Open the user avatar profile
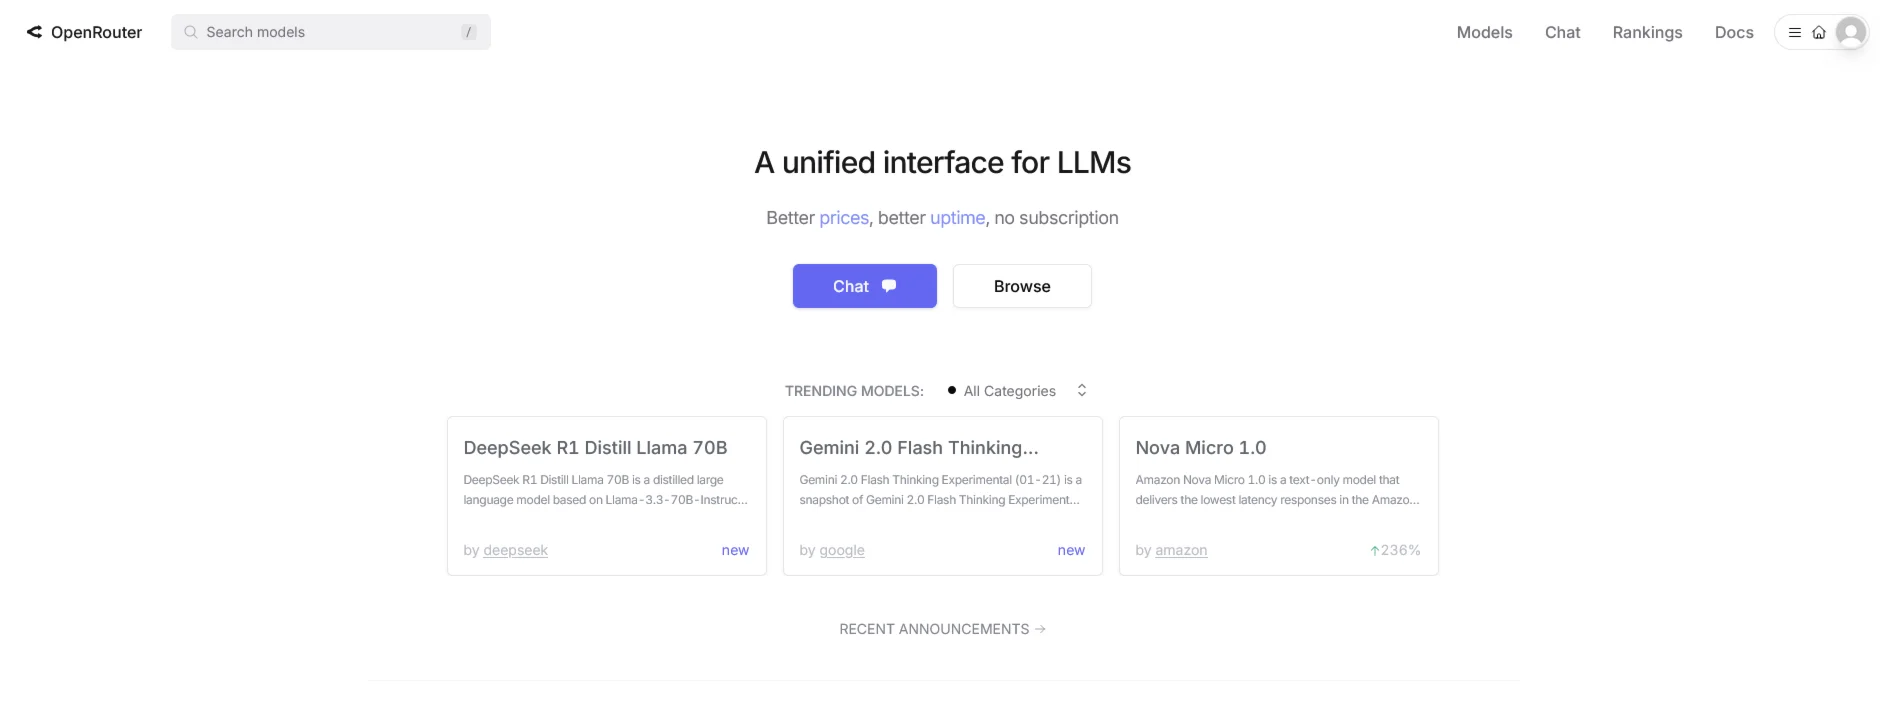 (x=1851, y=32)
